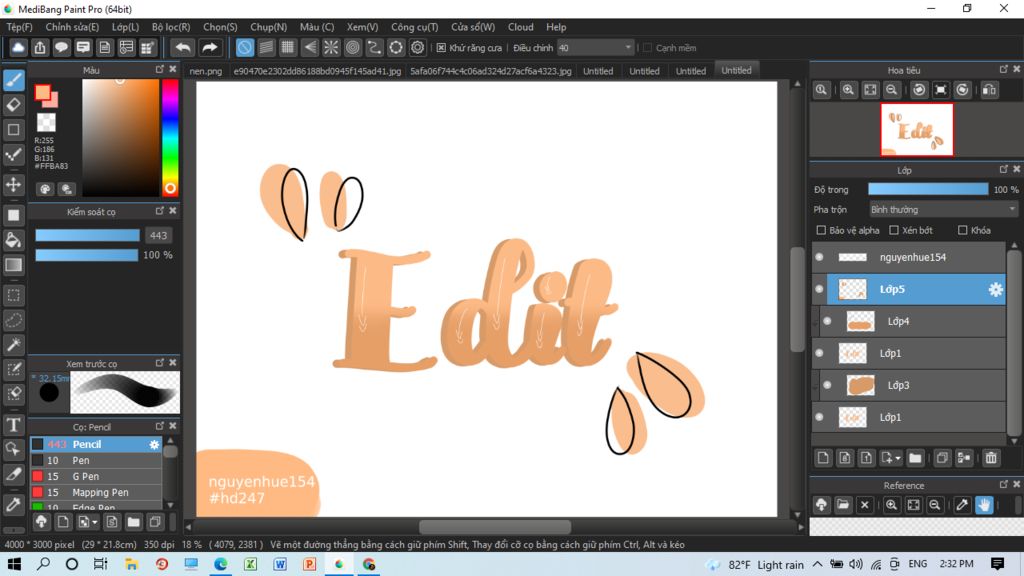Enable the circle snap guide
Screen dimensions: 1024x576
coord(353,48)
